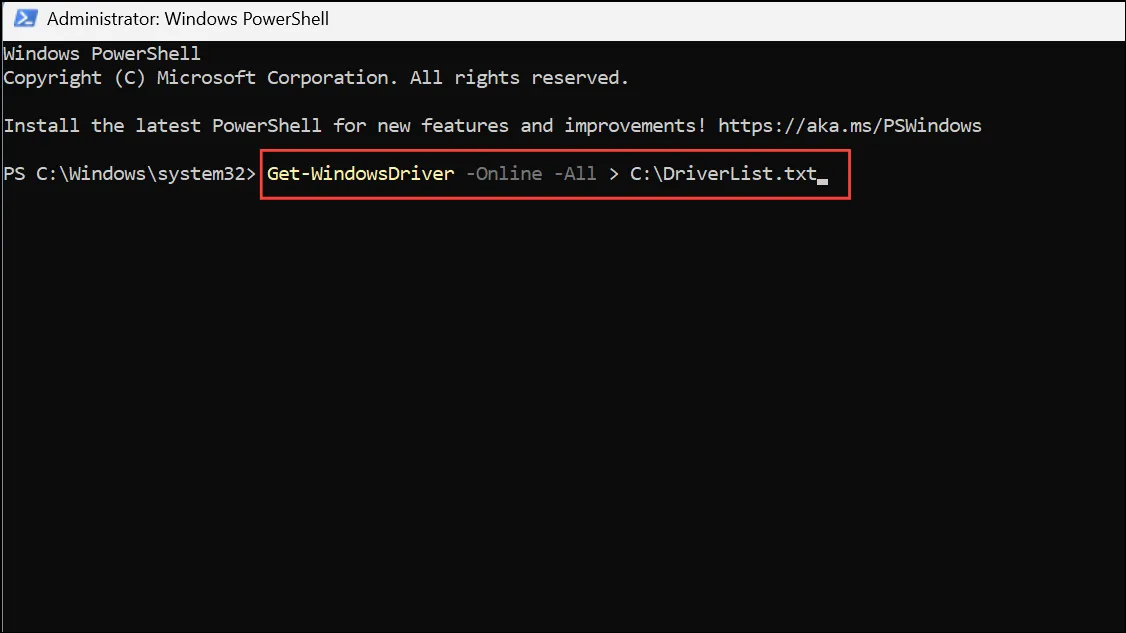Click 'Windows PowerShell' on the first console line
Image resolution: width=1126 pixels, height=633 pixels.
[102, 54]
